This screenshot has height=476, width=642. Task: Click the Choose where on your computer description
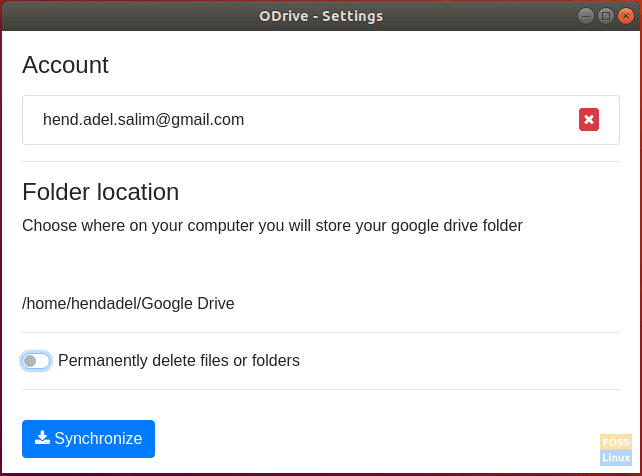[x=272, y=226]
